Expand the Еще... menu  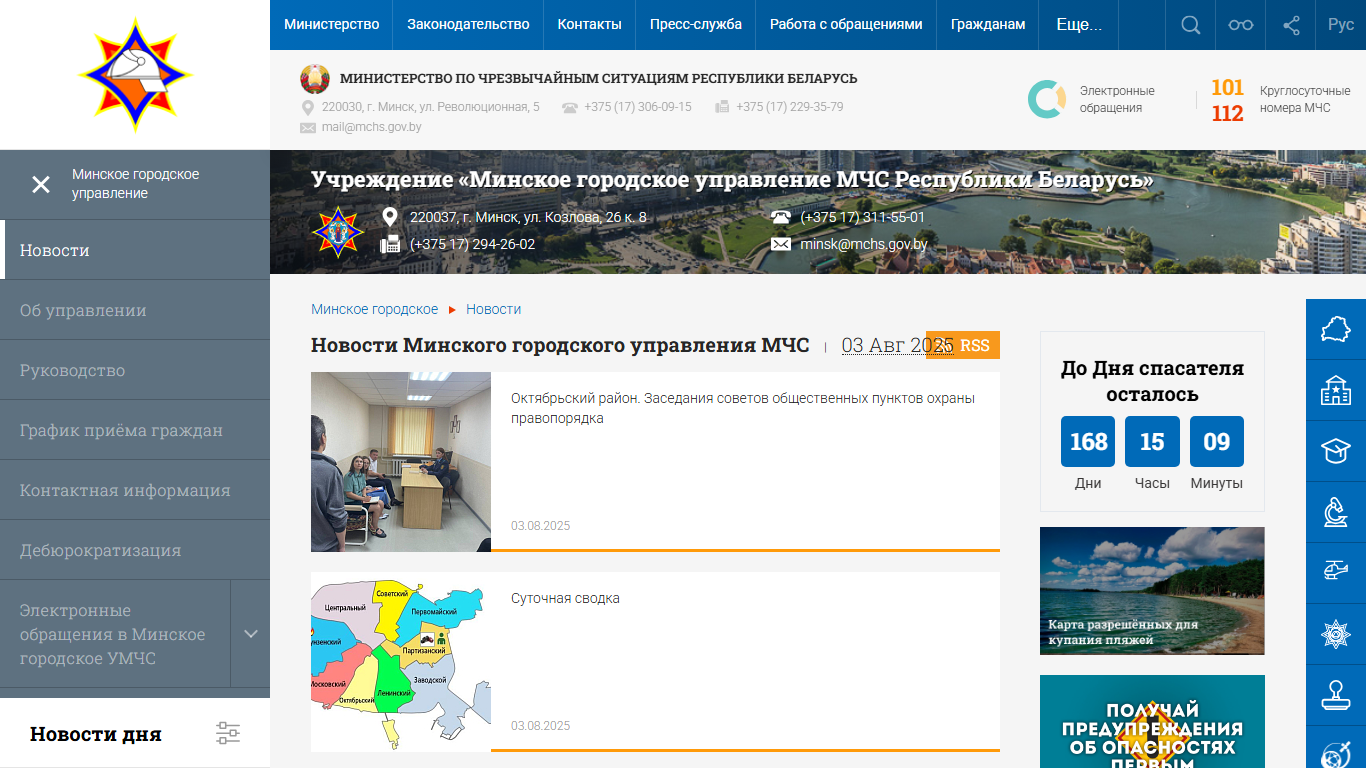(x=1079, y=25)
